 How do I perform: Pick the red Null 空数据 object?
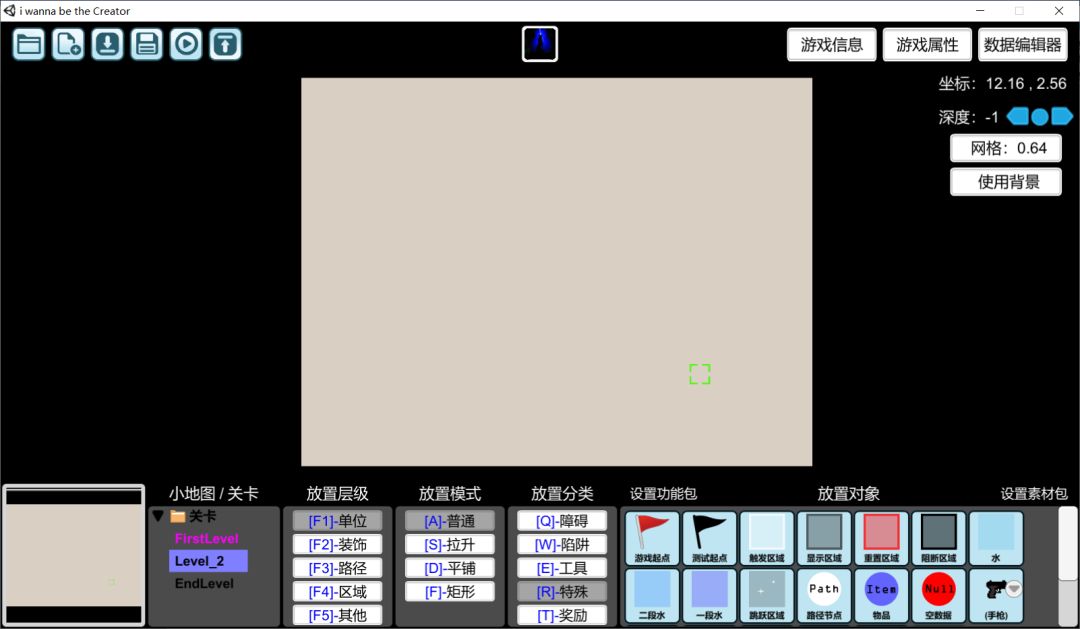pos(939,595)
